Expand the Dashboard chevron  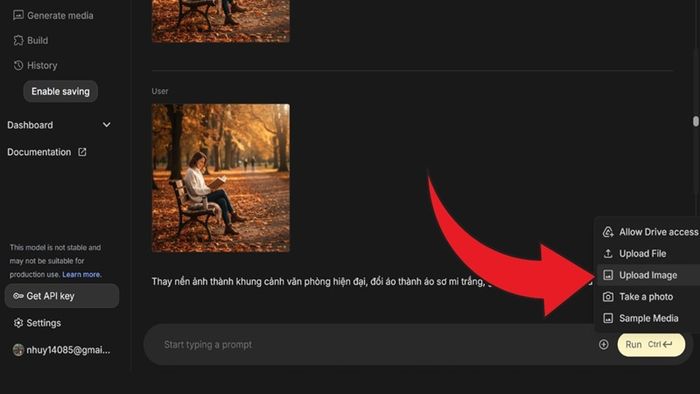click(x=106, y=125)
